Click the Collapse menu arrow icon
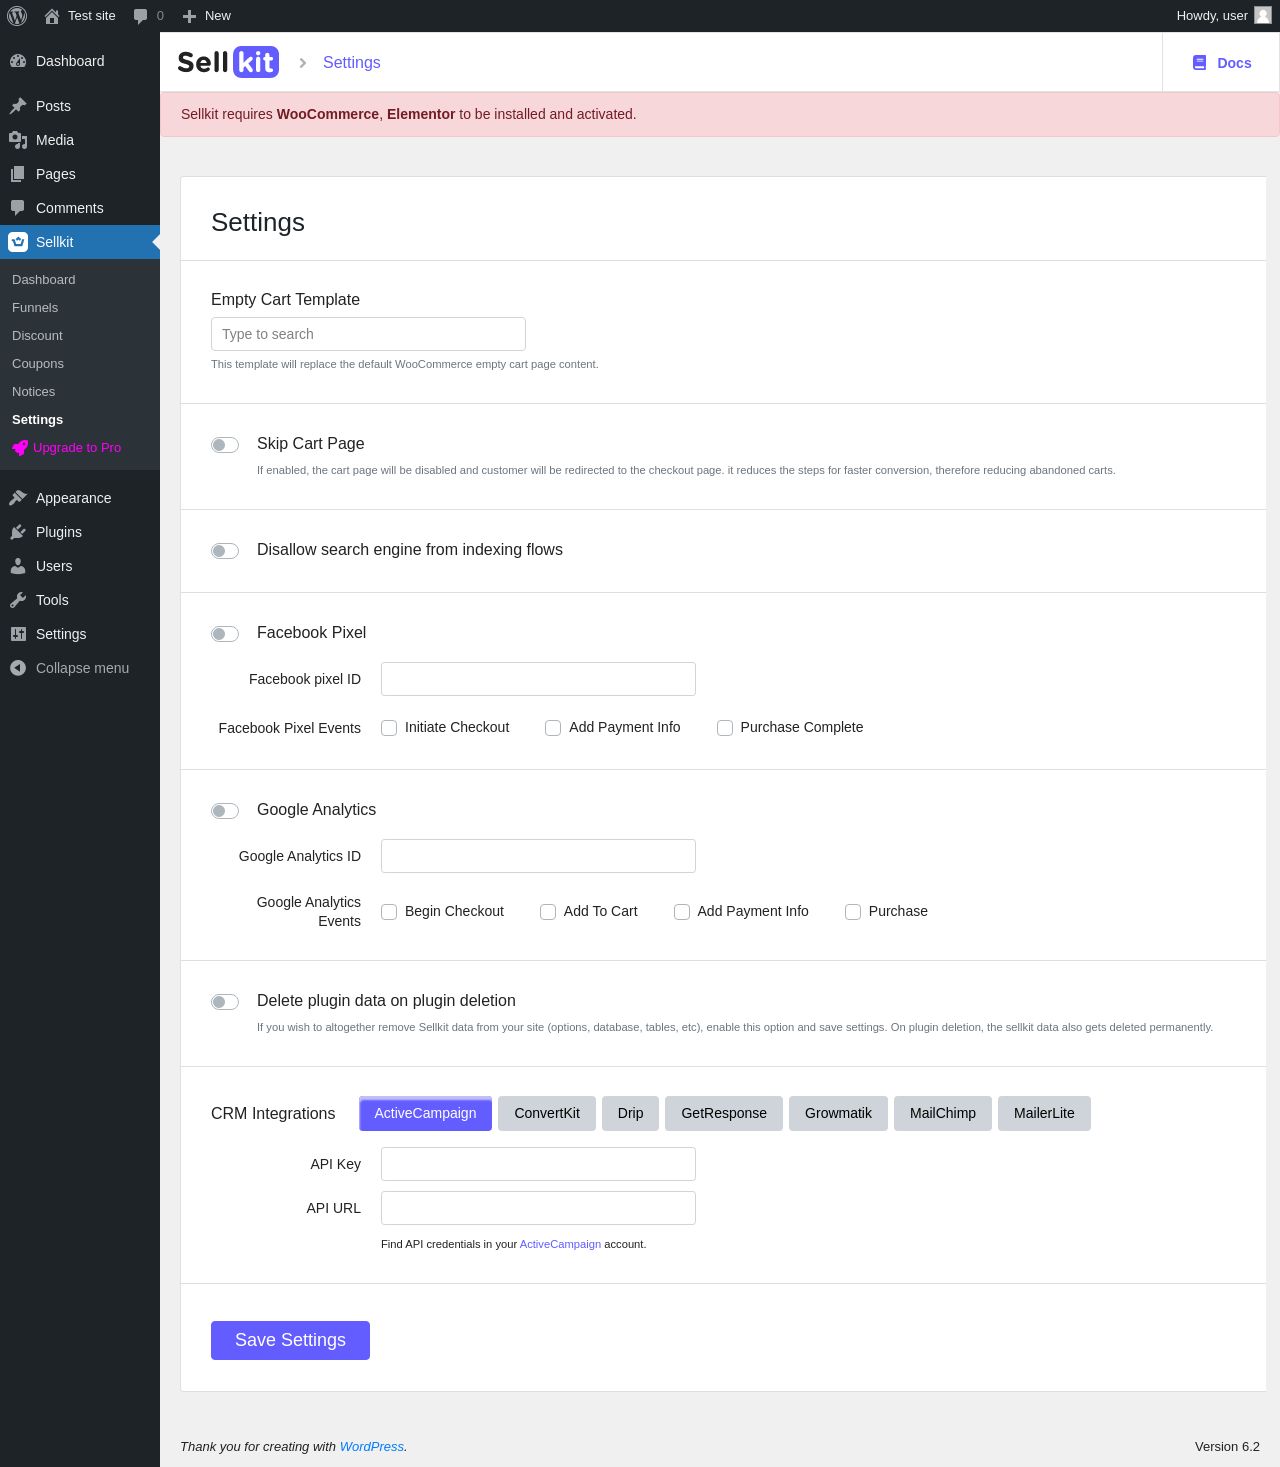Screen dimensions: 1280x1467 click(18, 668)
